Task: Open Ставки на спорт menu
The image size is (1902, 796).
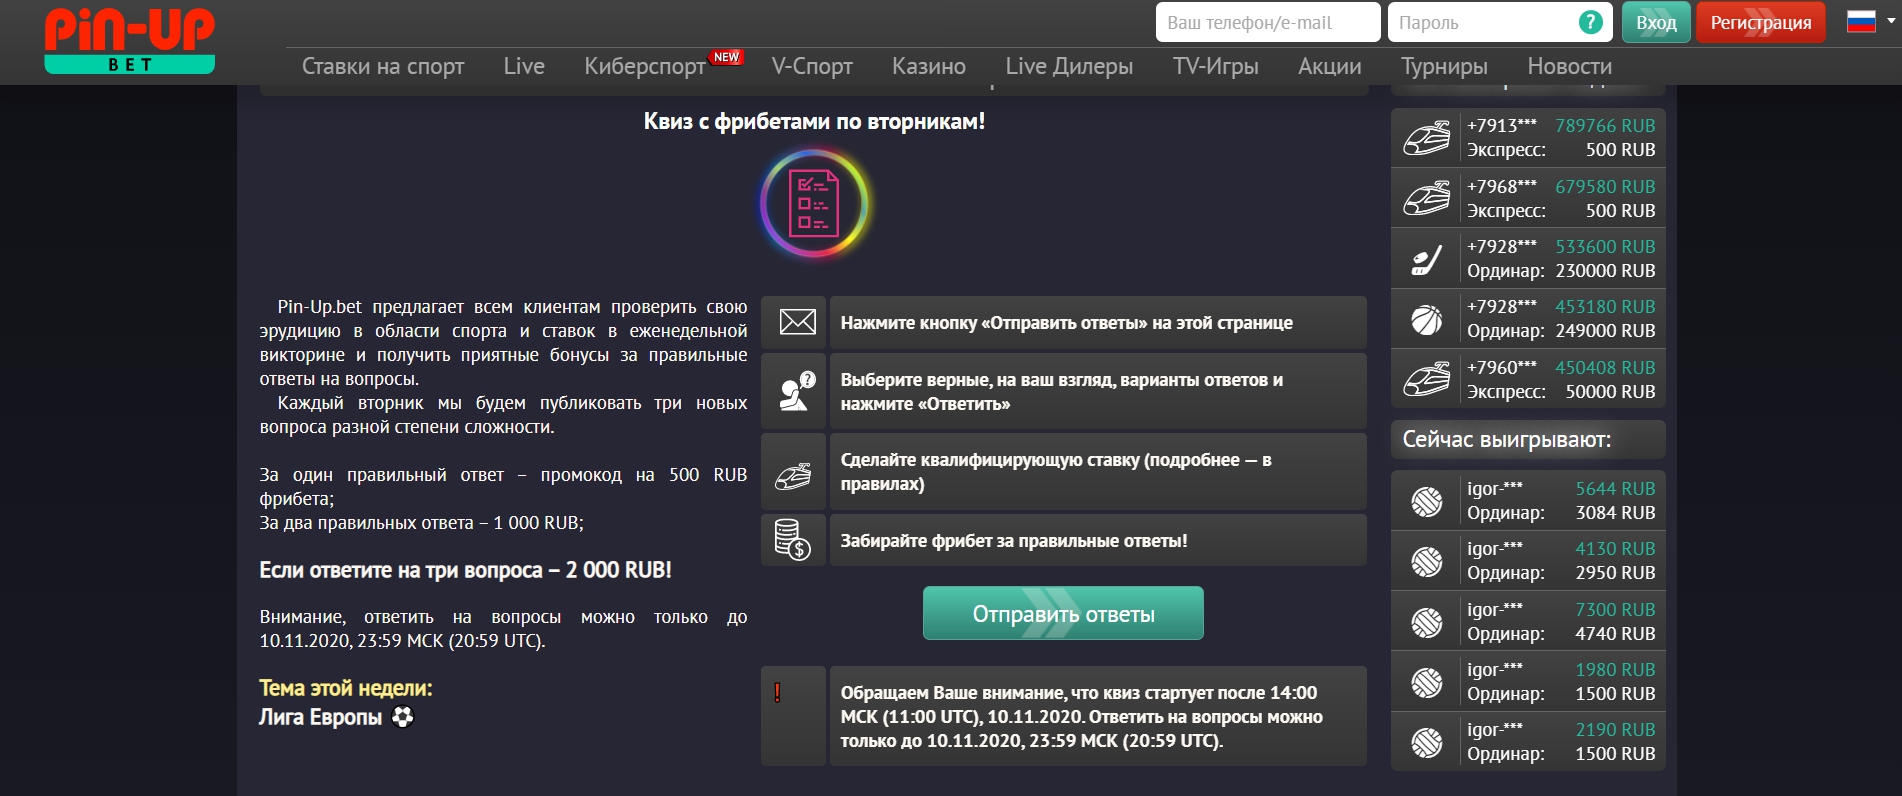Action: click(x=383, y=66)
